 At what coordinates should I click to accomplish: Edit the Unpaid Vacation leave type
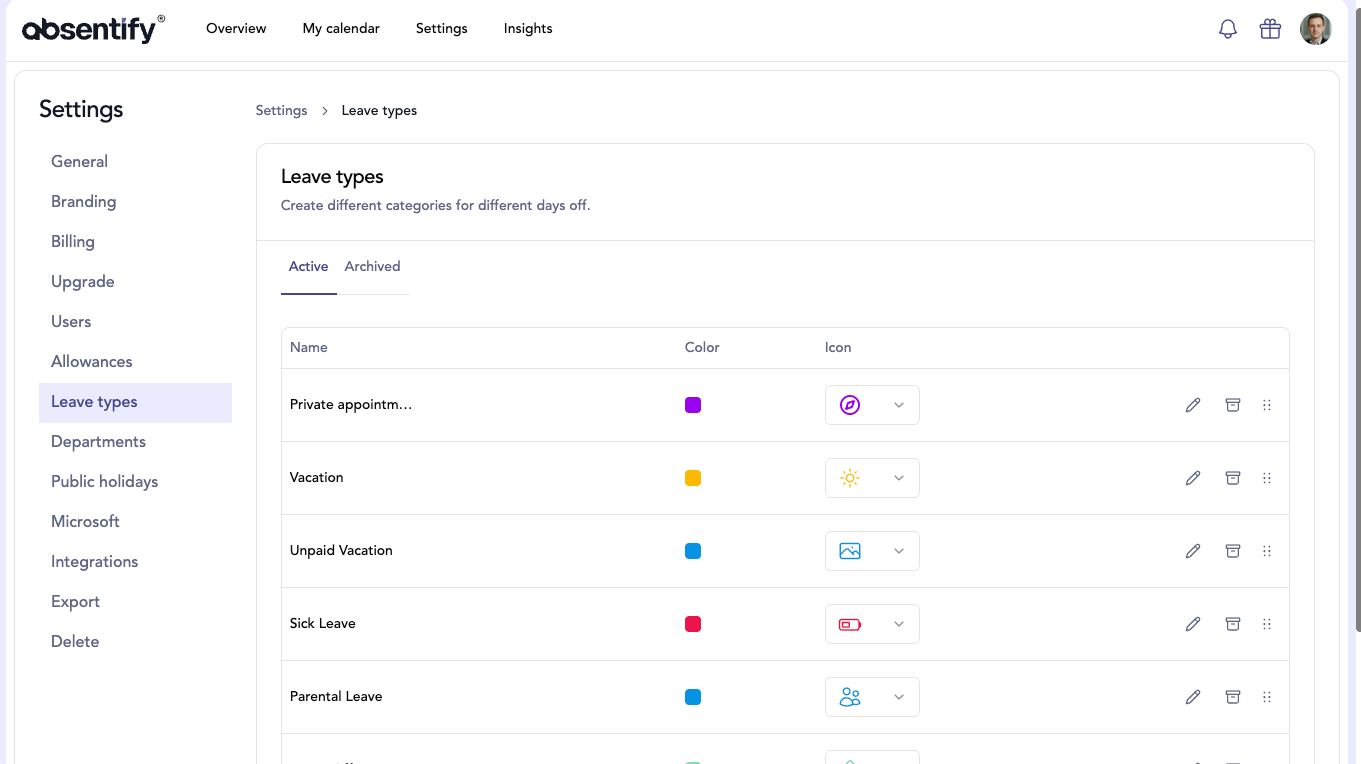coord(1193,551)
